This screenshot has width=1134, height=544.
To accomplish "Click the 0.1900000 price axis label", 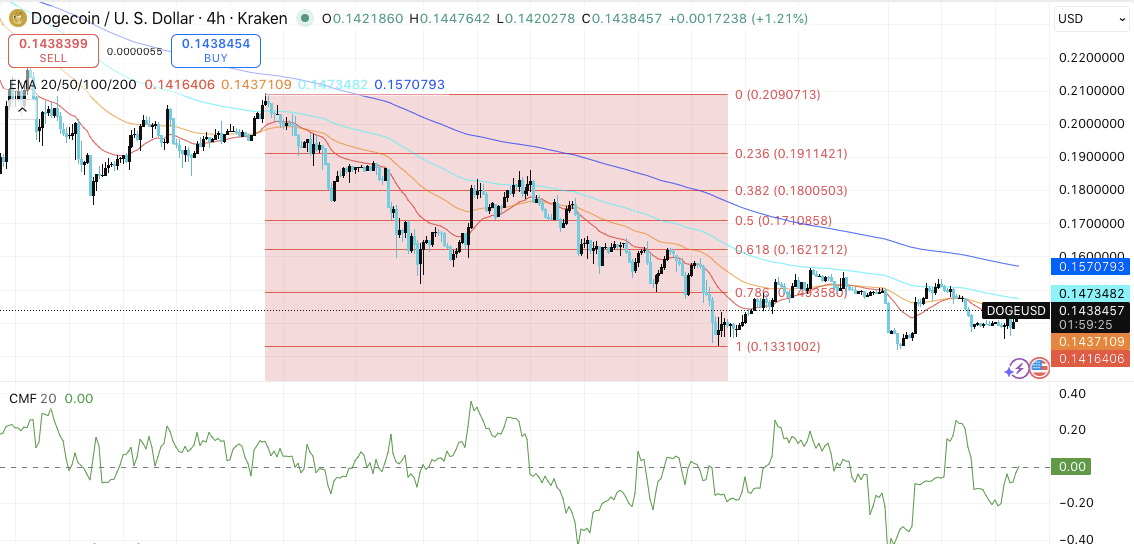I will pyautogui.click(x=1092, y=157).
